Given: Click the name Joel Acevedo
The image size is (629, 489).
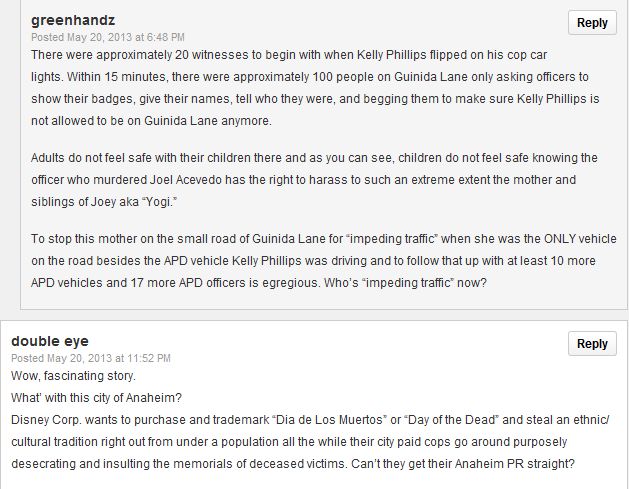Looking at the screenshot, I should point(186,180).
